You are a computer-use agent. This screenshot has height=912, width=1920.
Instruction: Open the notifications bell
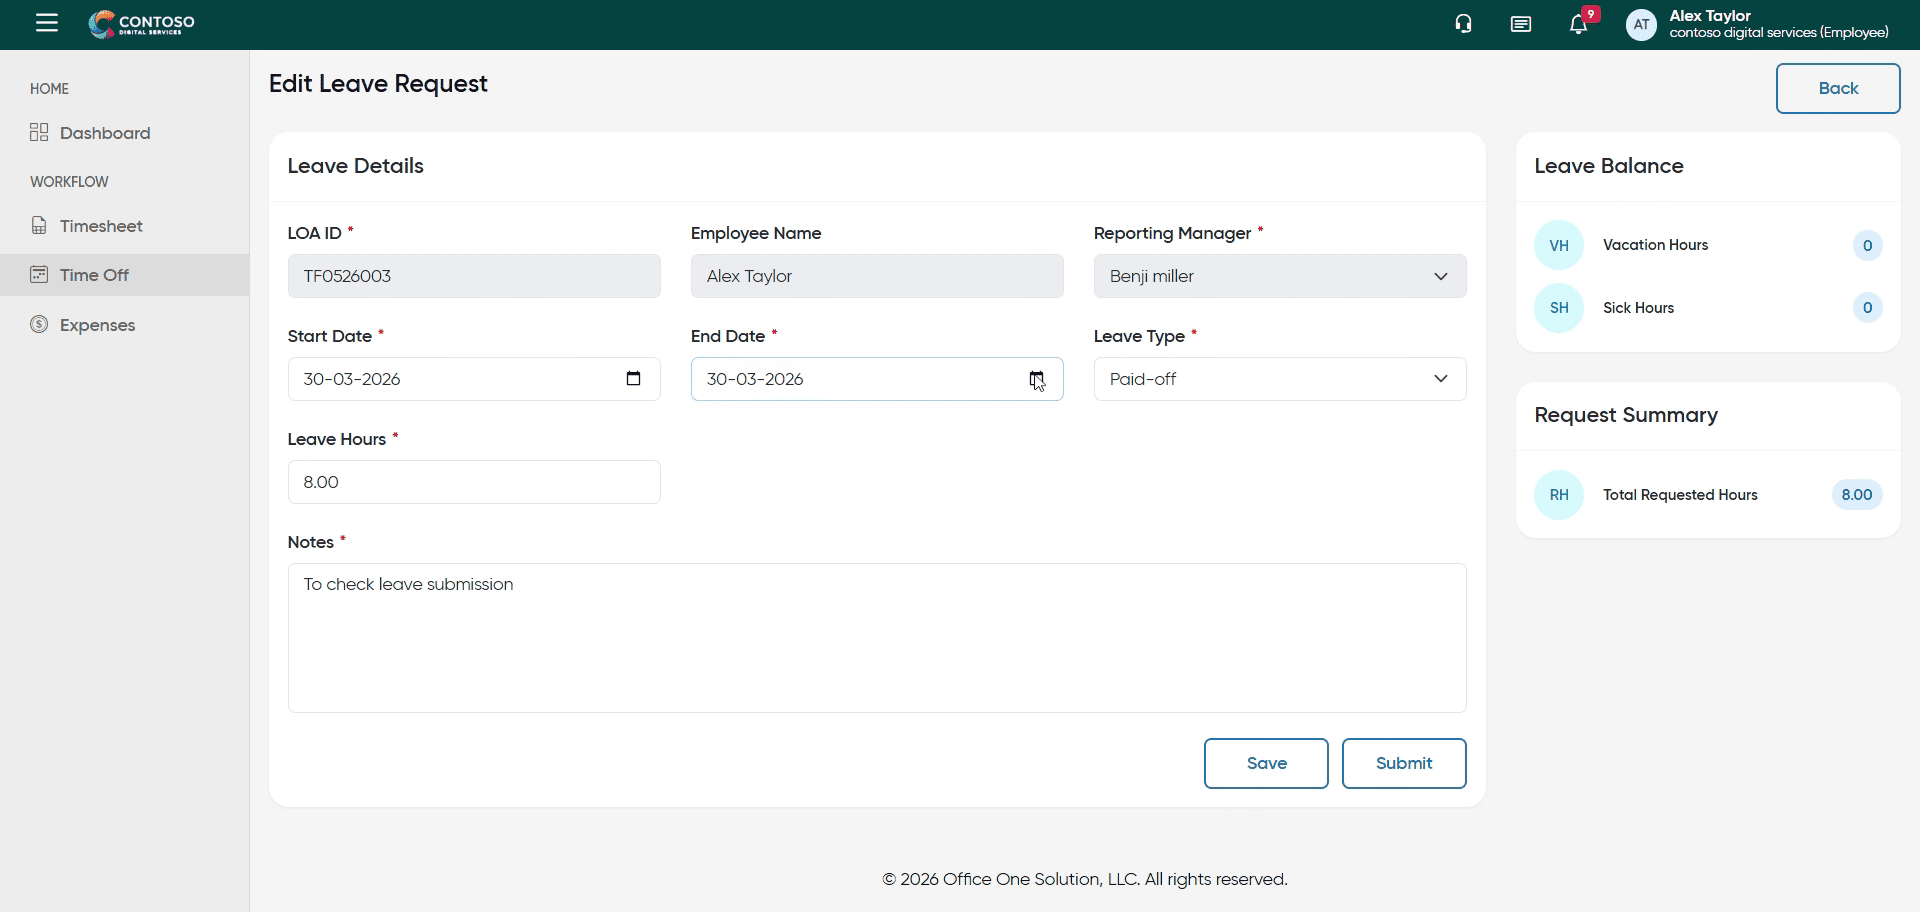tap(1578, 24)
